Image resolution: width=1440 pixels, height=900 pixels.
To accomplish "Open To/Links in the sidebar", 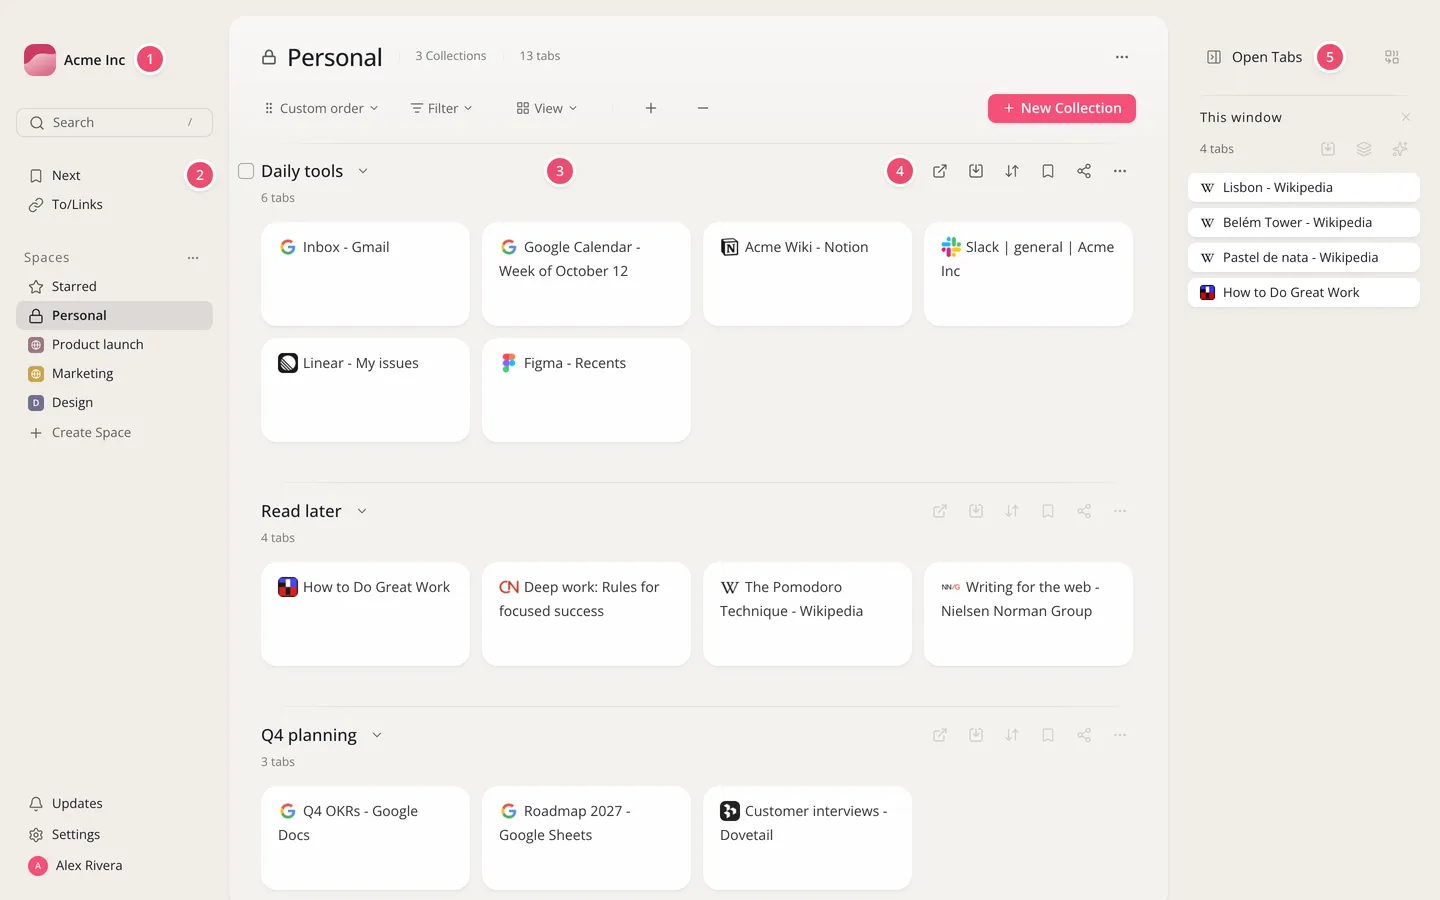I will click(x=114, y=204).
